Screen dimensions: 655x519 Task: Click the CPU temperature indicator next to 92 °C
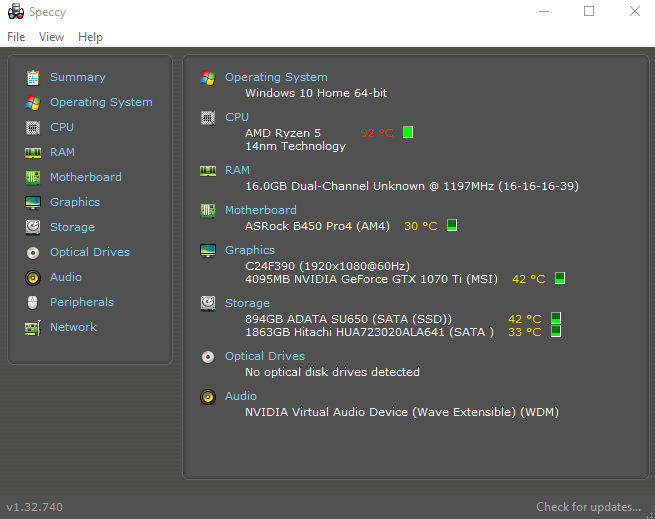pyautogui.click(x=408, y=132)
